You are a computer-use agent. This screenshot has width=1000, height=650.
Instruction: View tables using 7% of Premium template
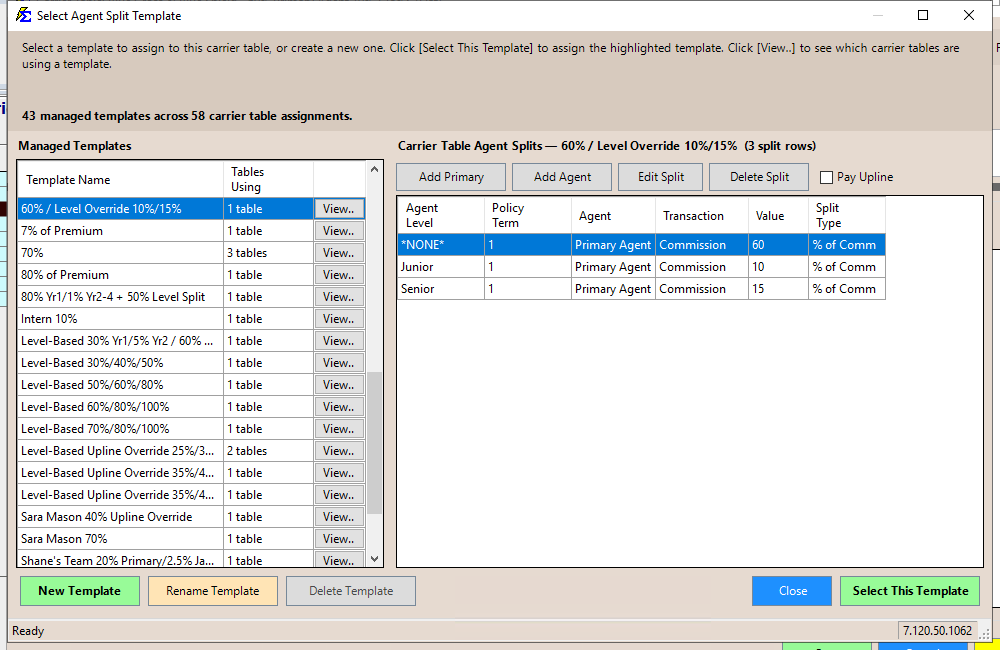click(339, 231)
